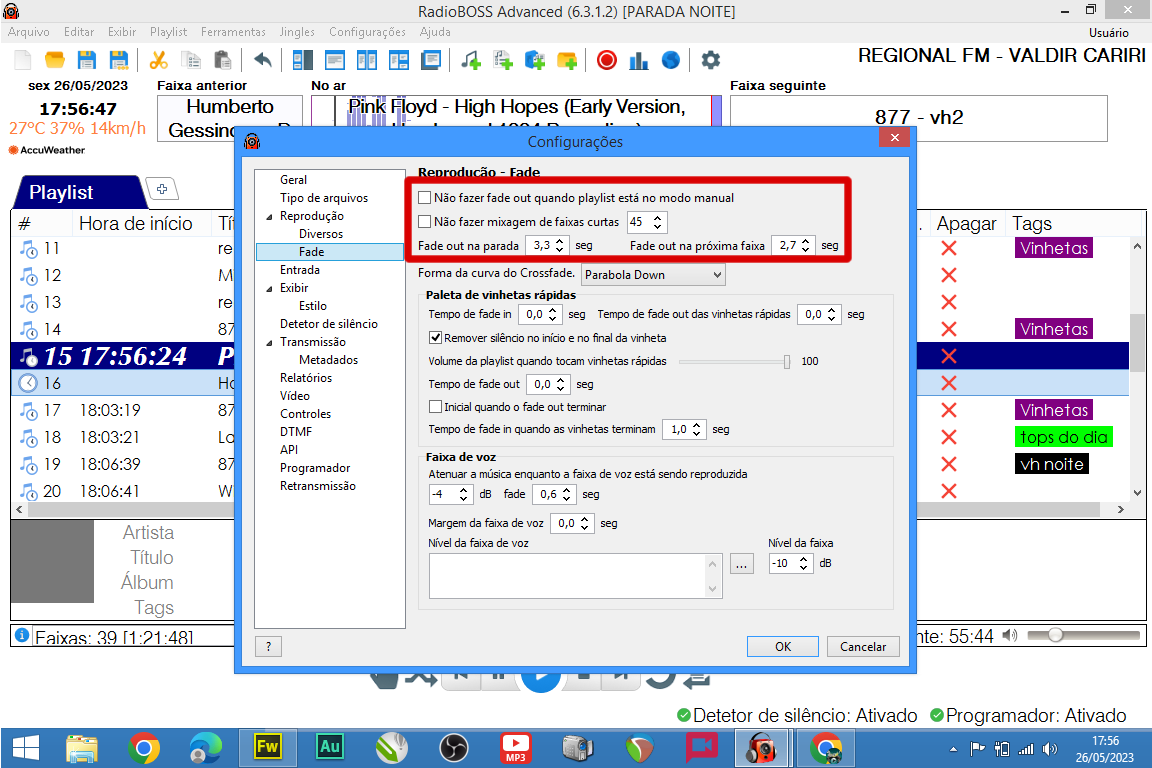Select Metadados in settings tree
Viewport: 1152px width, 768px height.
click(x=328, y=360)
